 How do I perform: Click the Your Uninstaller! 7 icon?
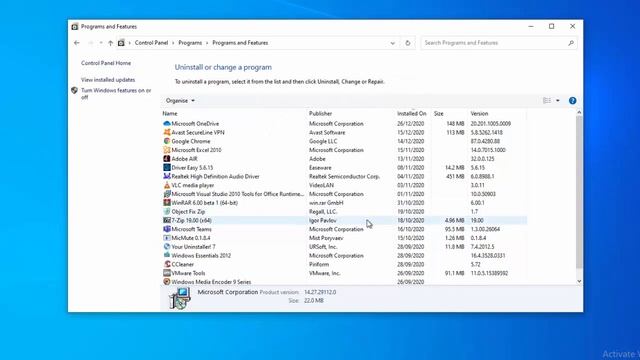(x=167, y=247)
